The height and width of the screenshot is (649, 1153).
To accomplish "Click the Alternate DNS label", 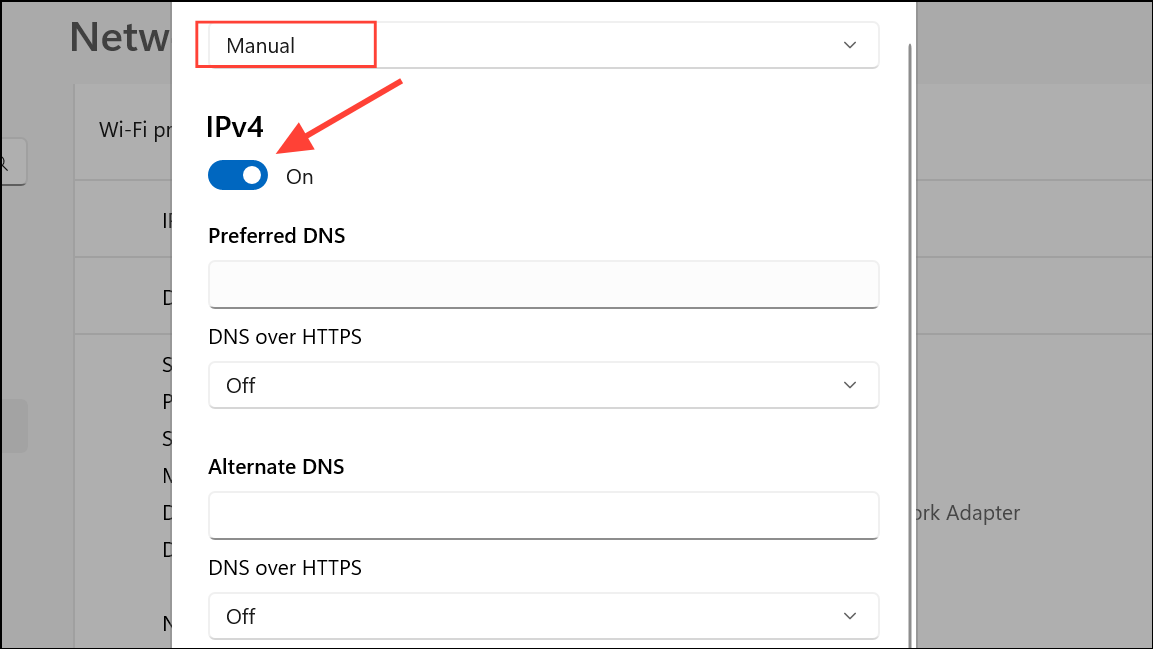I will [x=276, y=467].
